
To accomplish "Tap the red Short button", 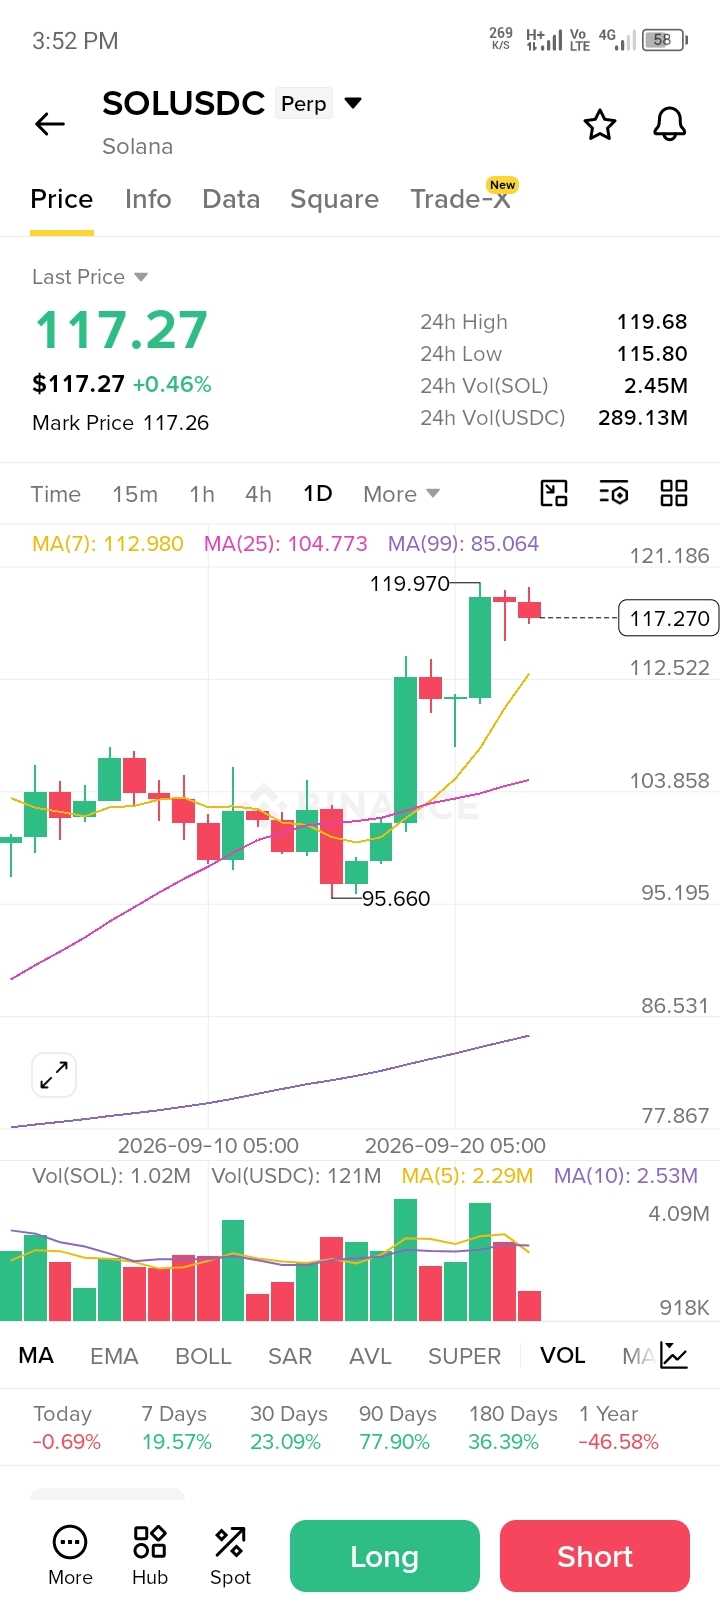I will click(x=595, y=1556).
